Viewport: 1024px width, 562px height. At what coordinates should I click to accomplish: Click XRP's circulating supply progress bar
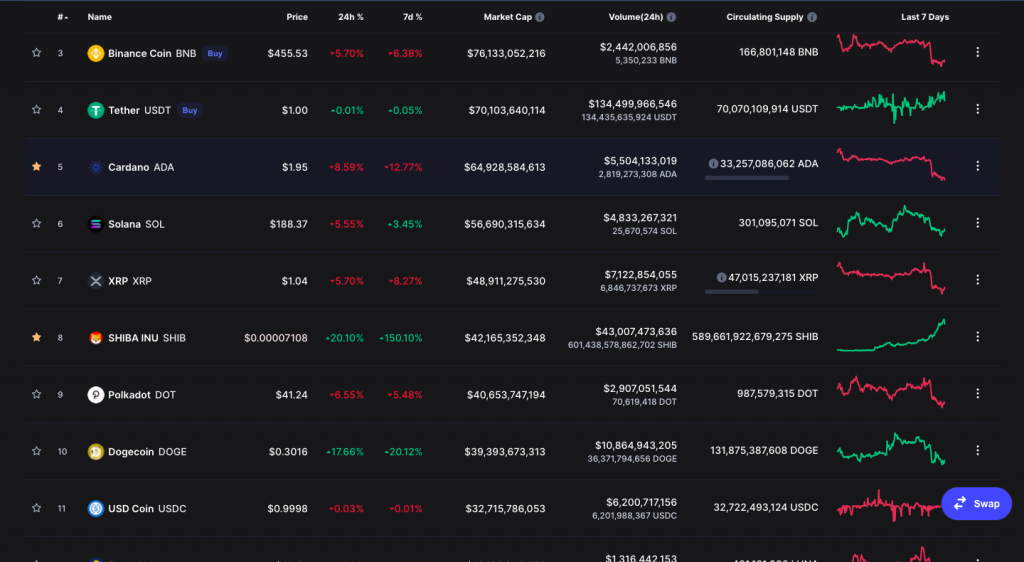[x=761, y=292]
